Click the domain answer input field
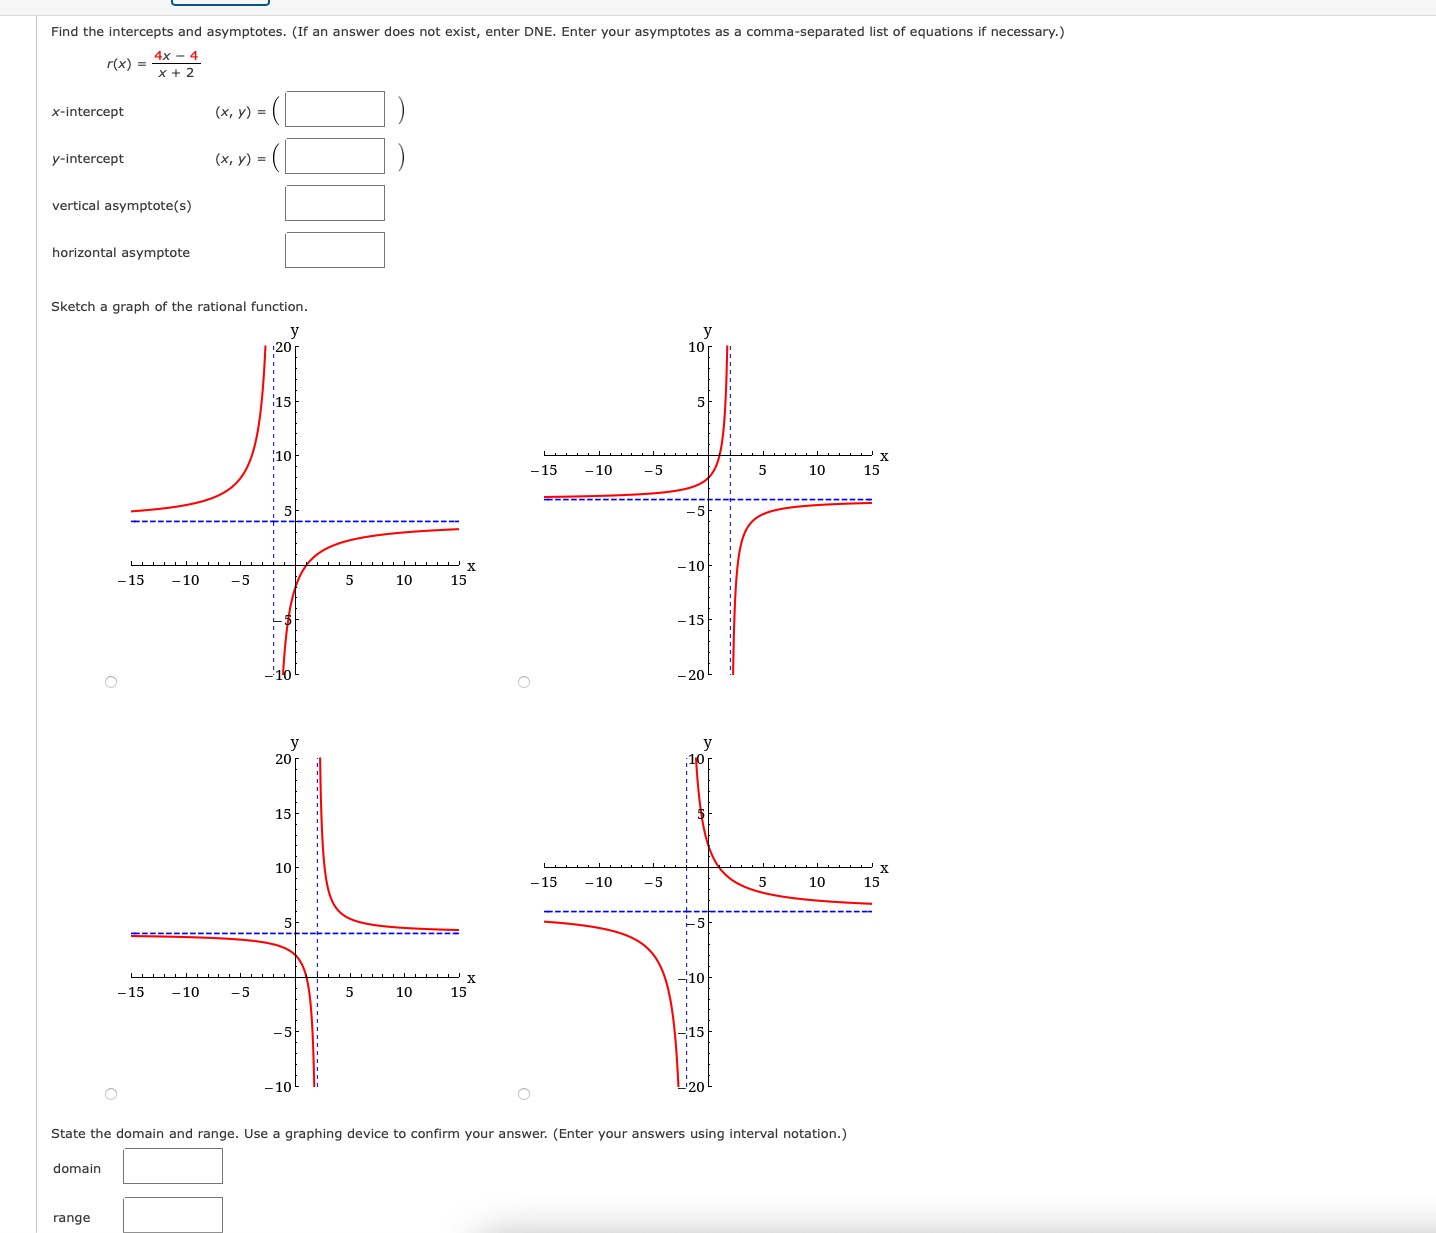This screenshot has height=1233, width=1436. 172,1165
